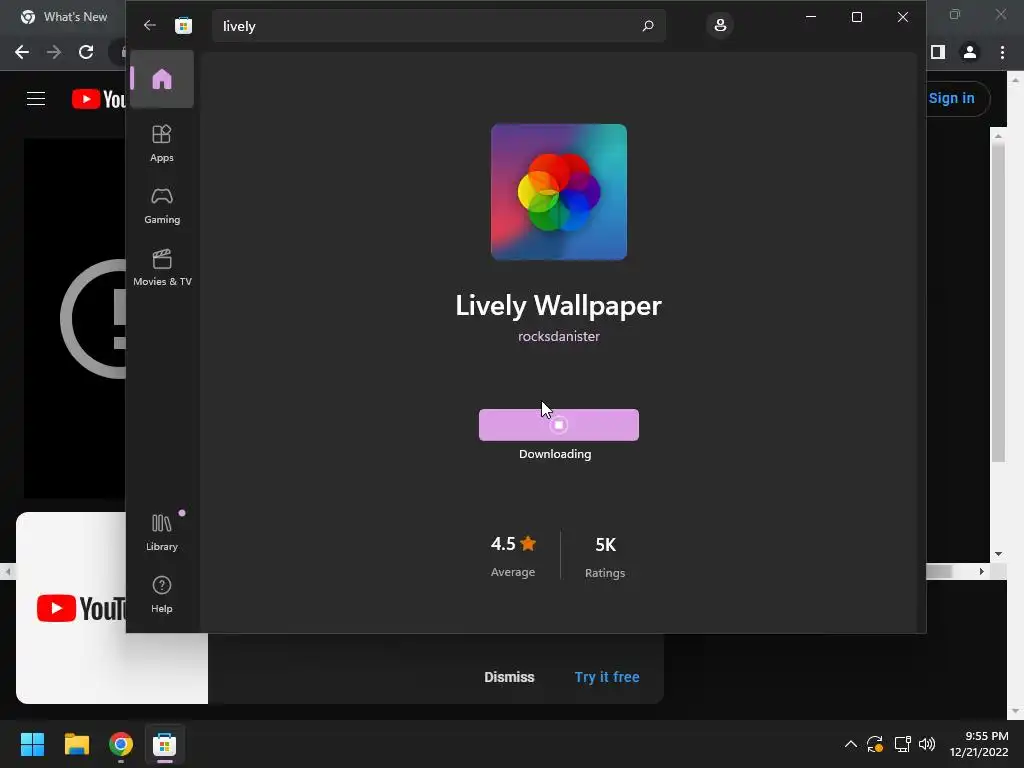Viewport: 1024px width, 768px height.
Task: Open the rocksdanister publisher link
Action: click(558, 336)
